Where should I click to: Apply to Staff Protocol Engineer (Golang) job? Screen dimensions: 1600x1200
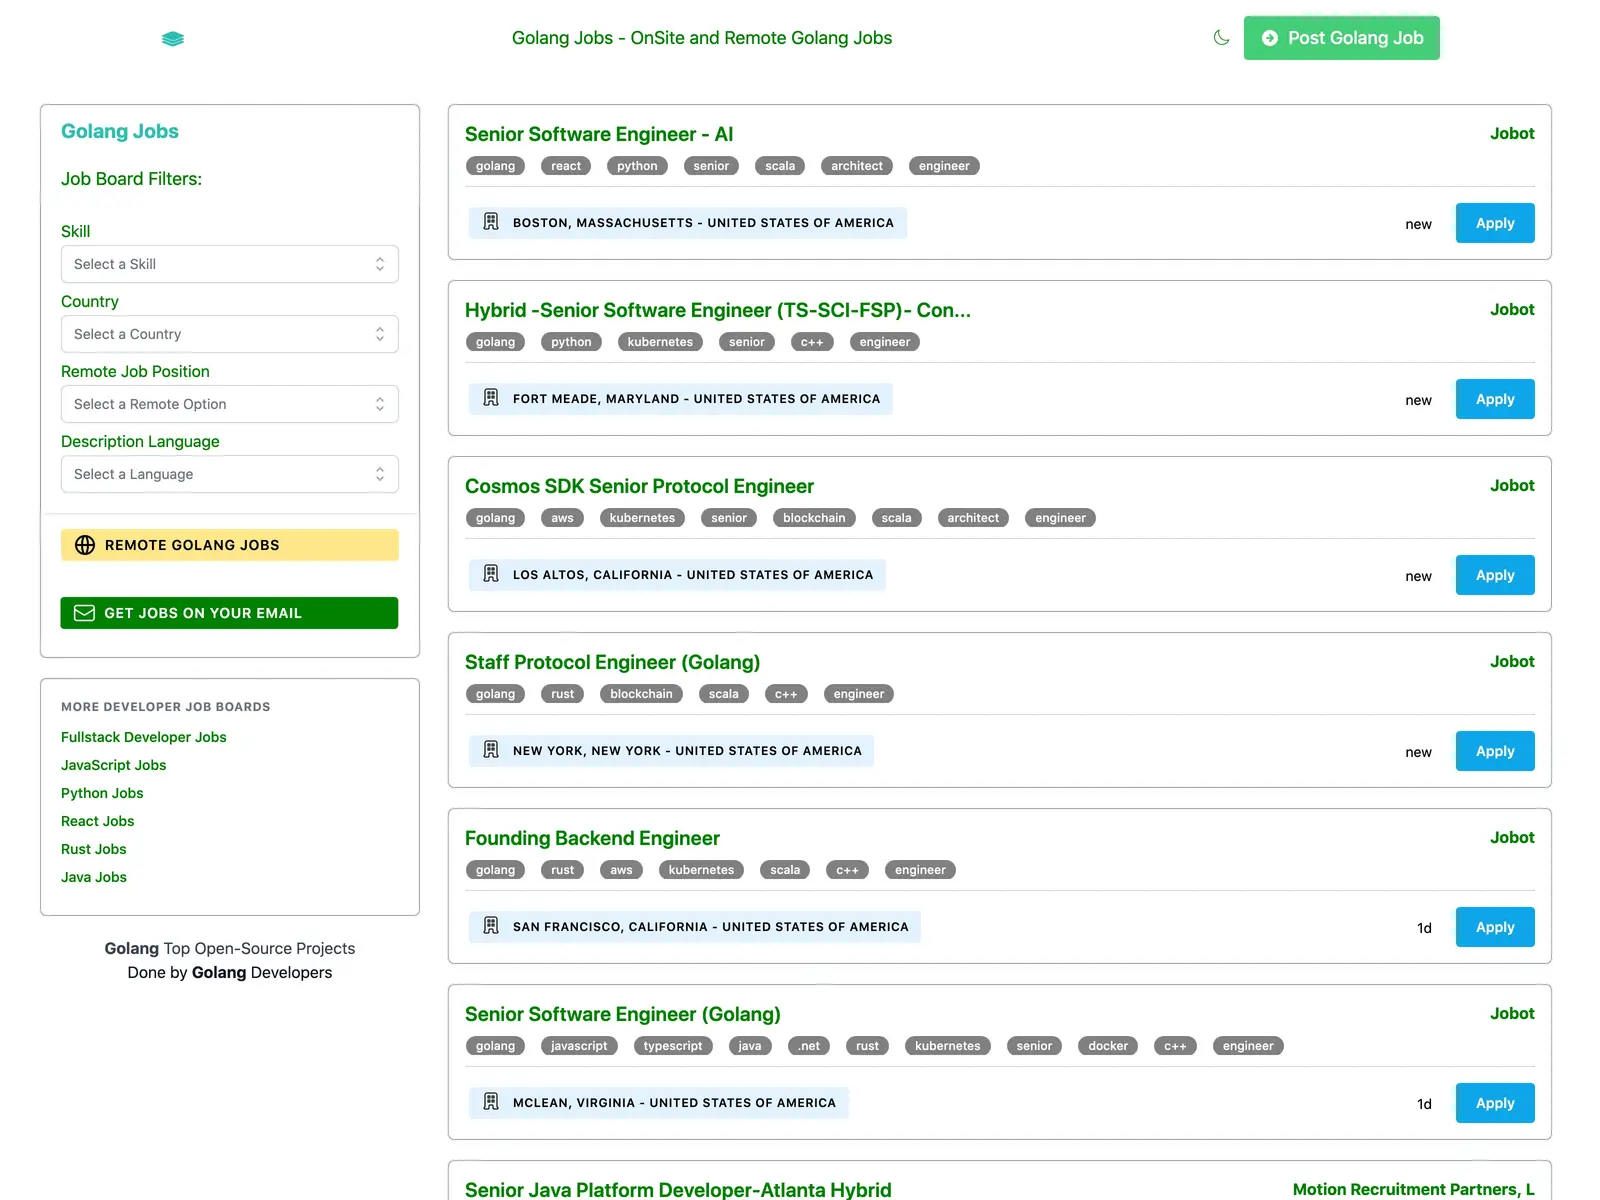[1495, 751]
